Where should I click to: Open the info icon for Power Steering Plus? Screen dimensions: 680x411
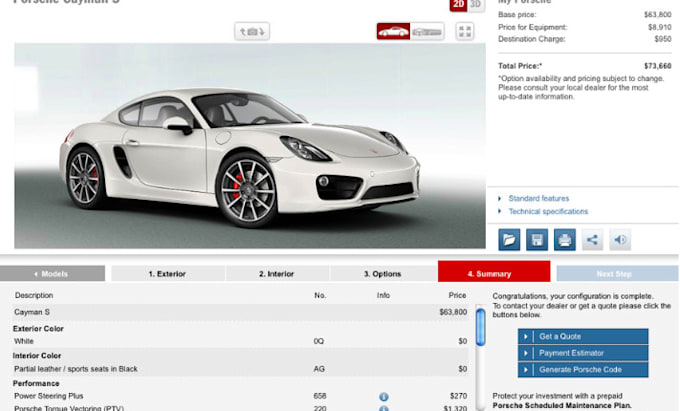click(383, 396)
